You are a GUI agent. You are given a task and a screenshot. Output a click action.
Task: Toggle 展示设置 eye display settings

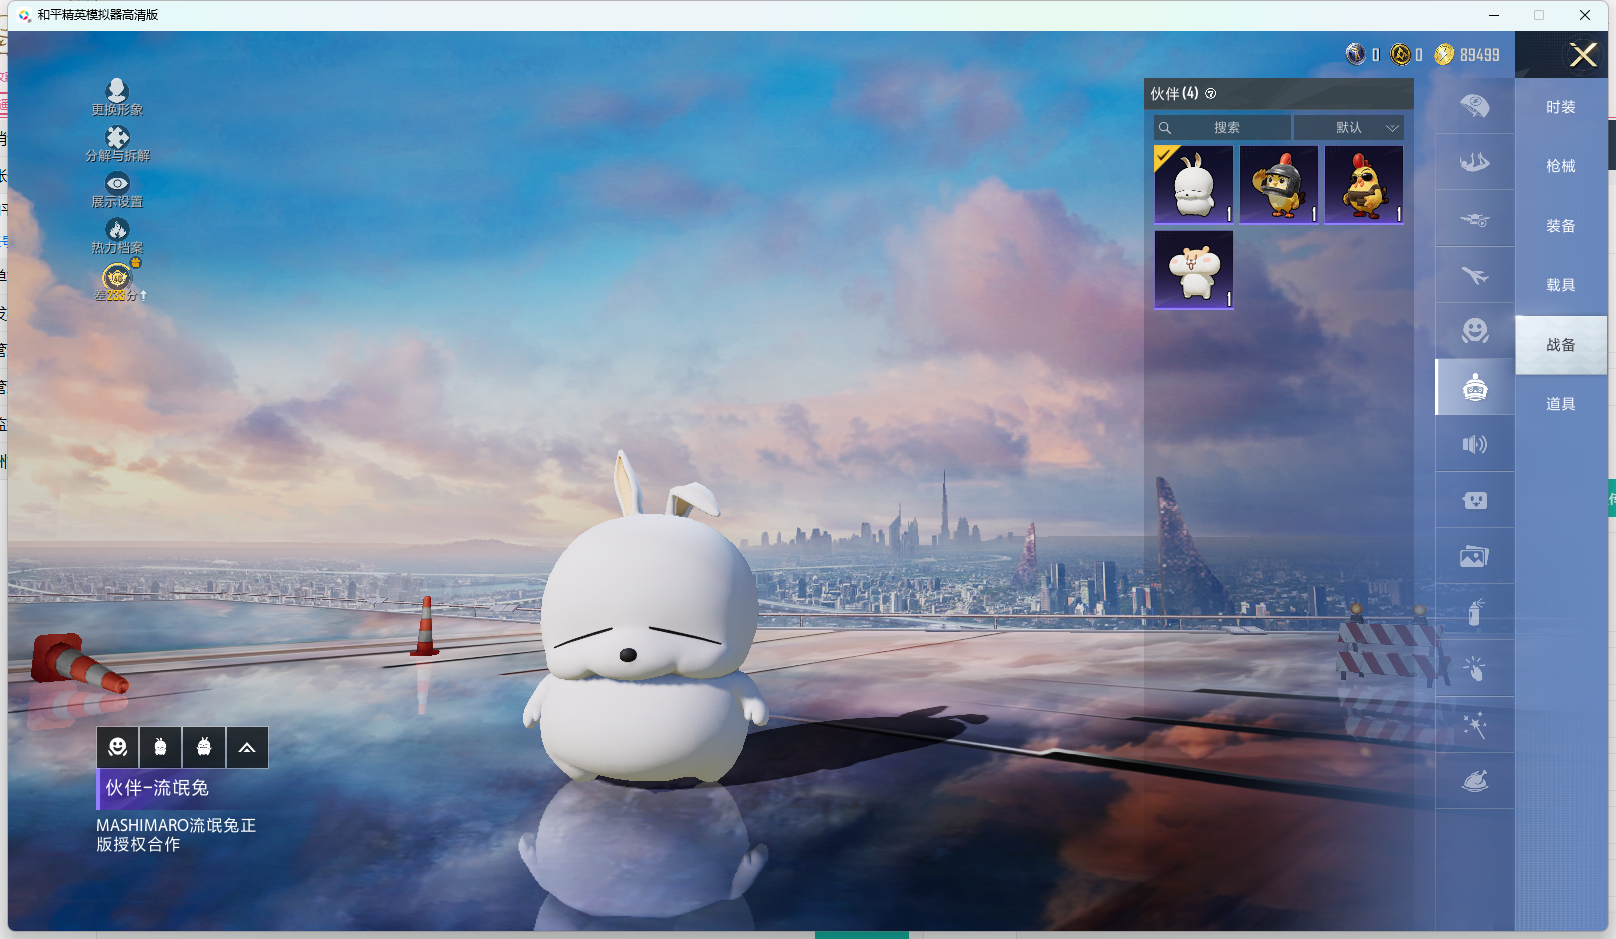point(117,185)
